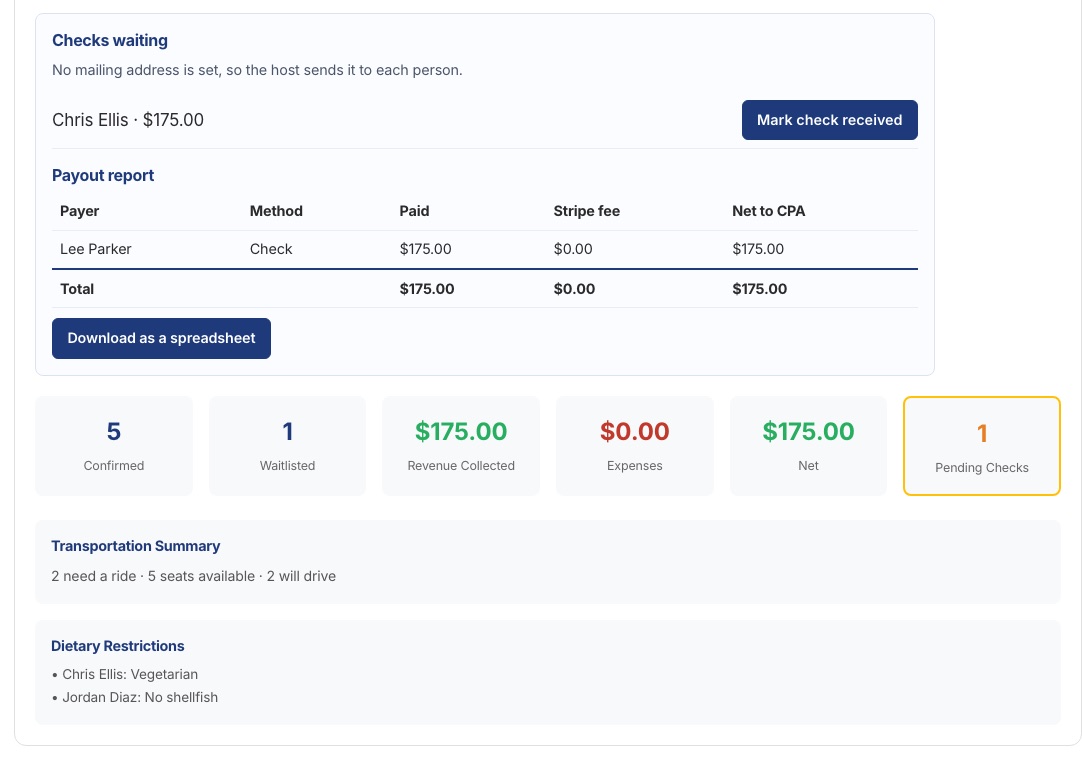Click the Expenses $0.00 card

tap(635, 446)
